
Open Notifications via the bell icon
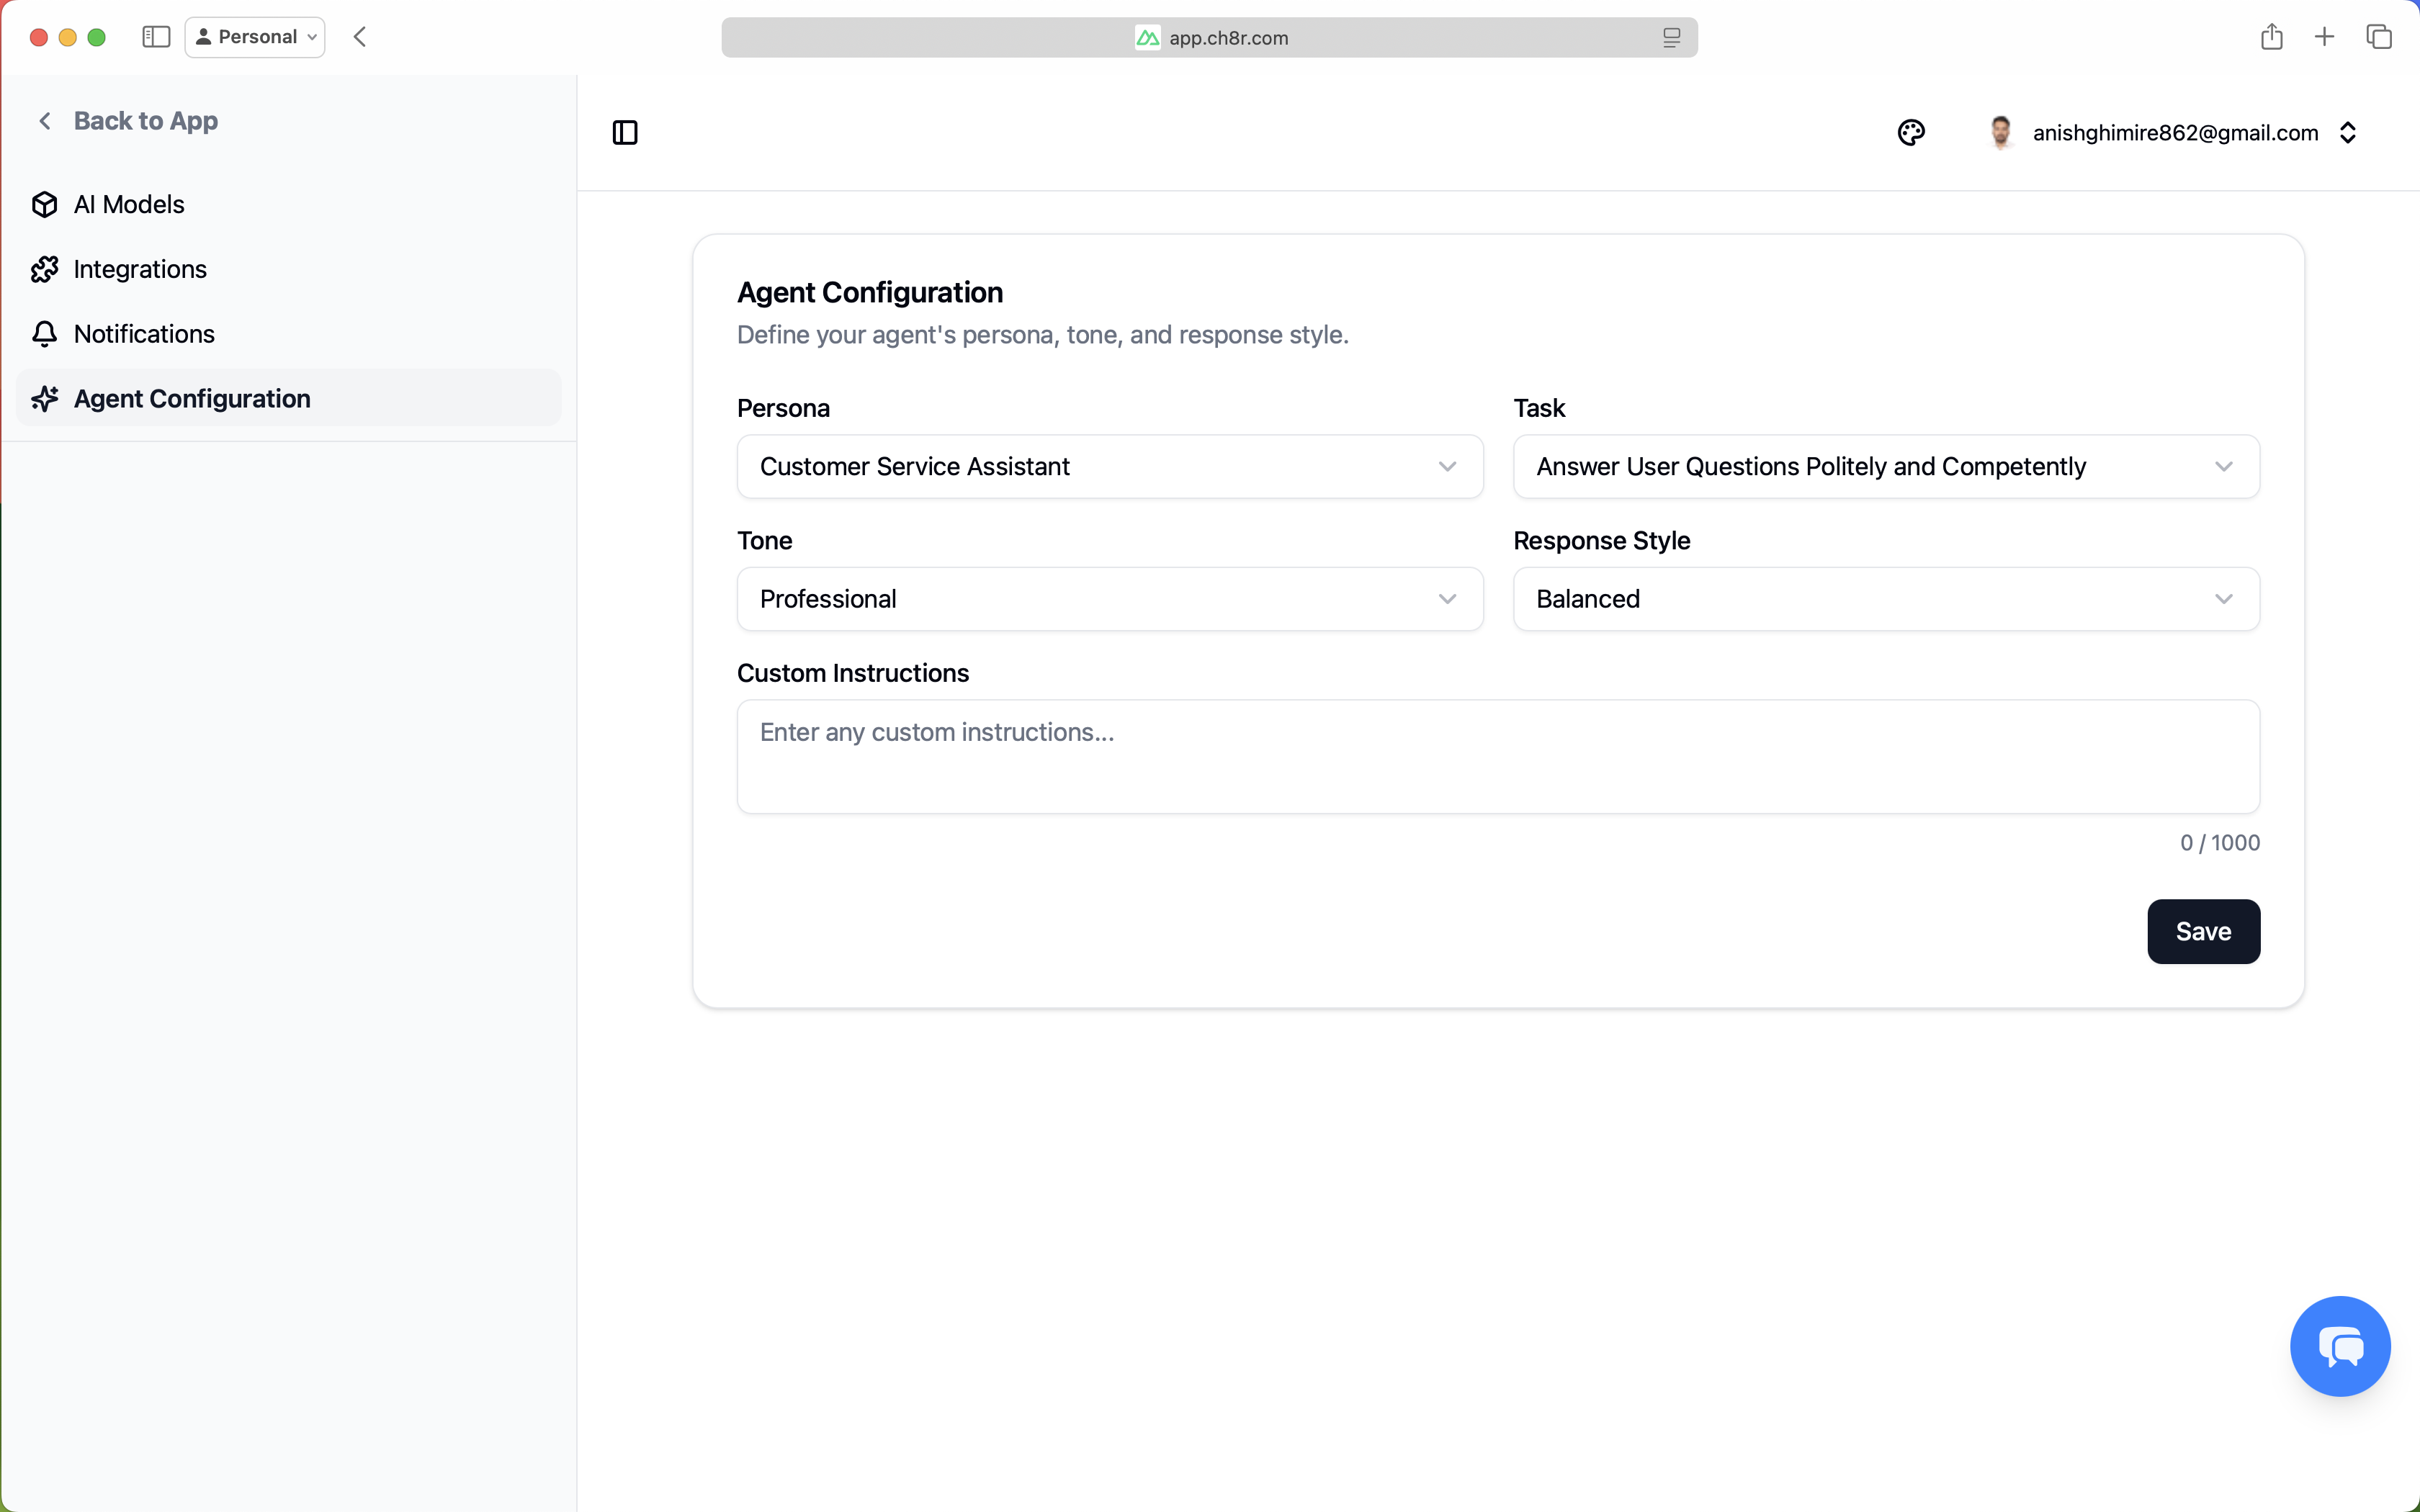pos(45,334)
